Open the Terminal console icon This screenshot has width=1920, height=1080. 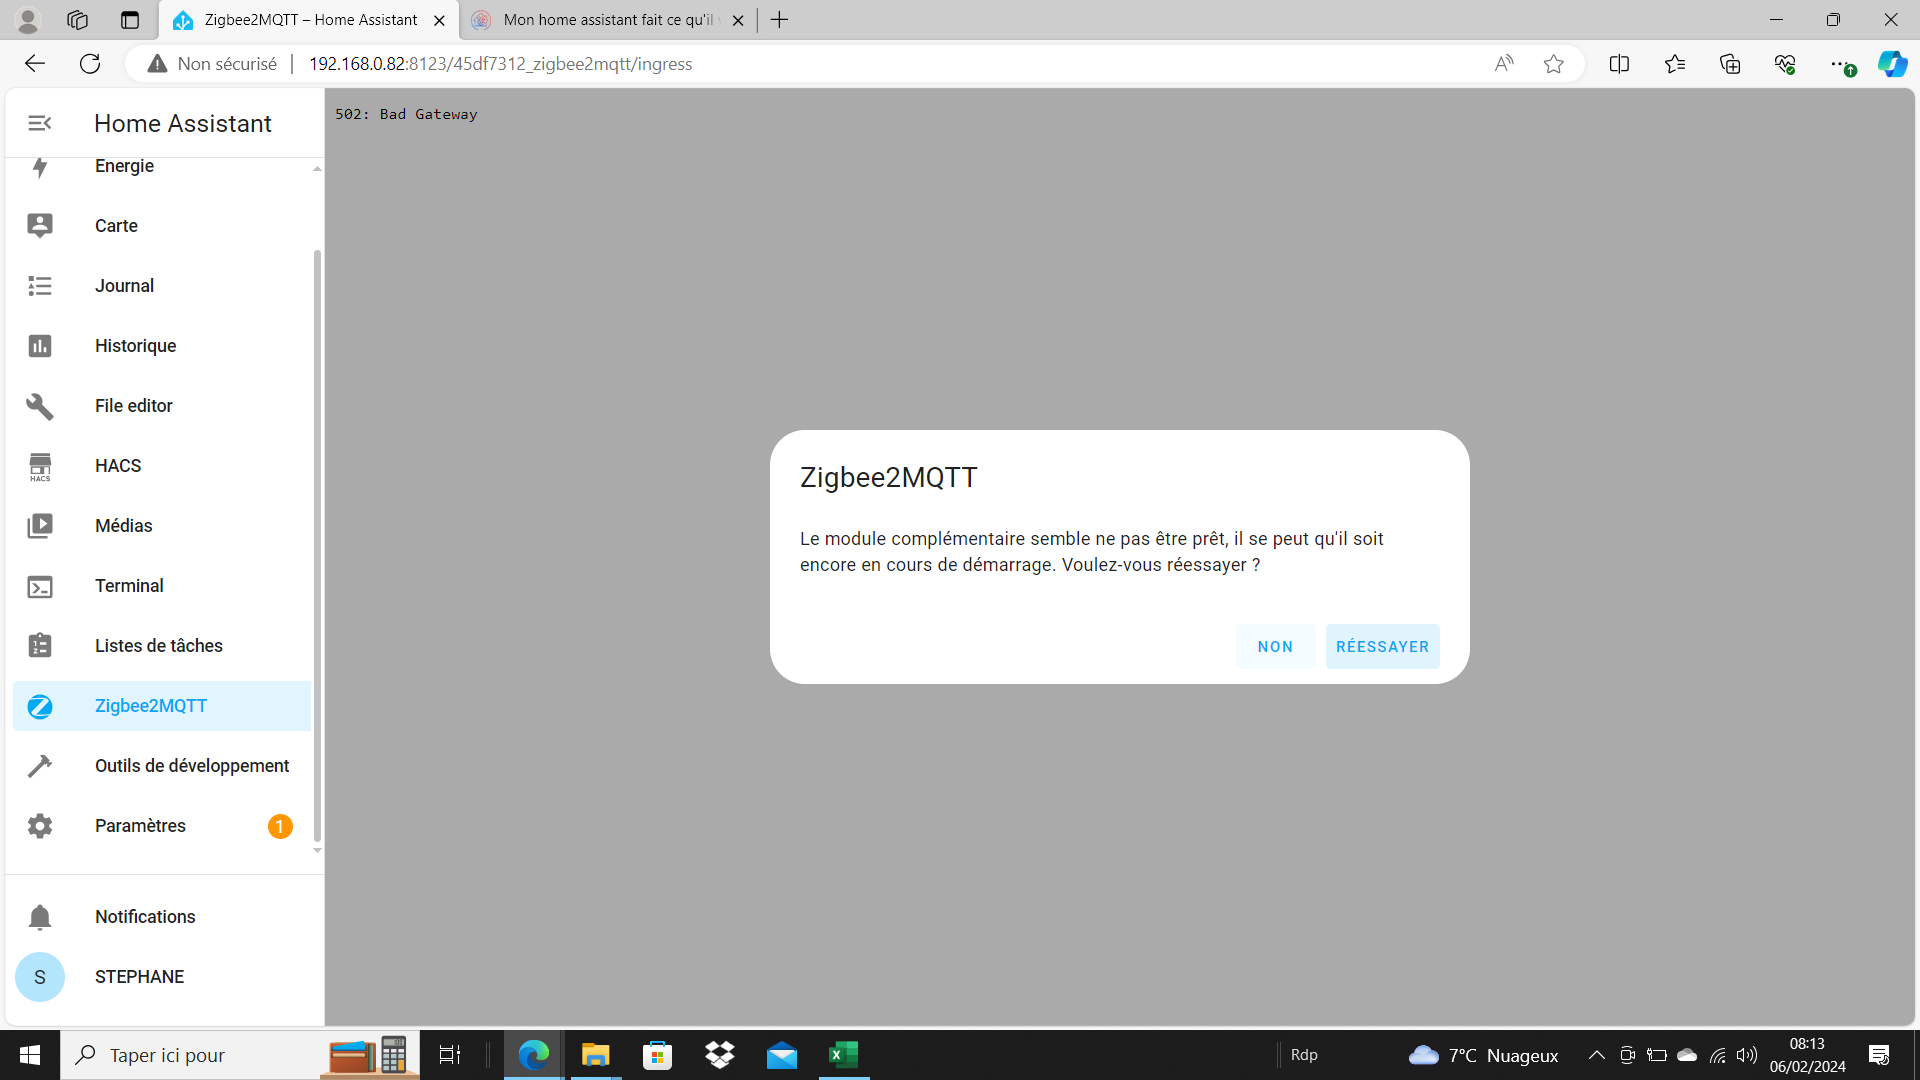[x=40, y=586]
